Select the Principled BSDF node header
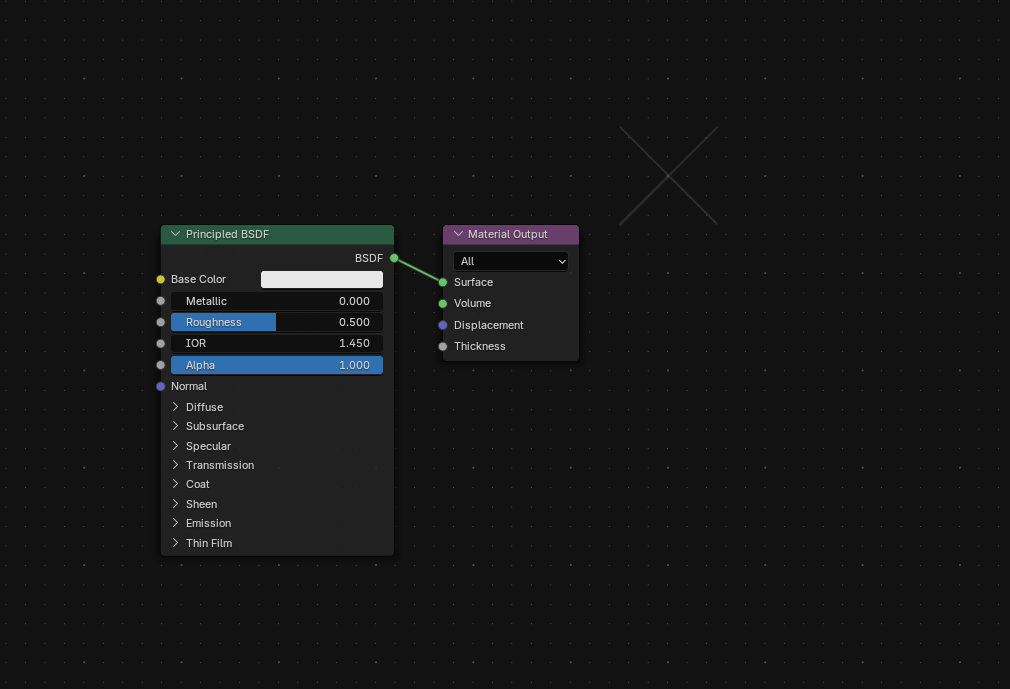This screenshot has height=689, width=1010. click(x=277, y=234)
